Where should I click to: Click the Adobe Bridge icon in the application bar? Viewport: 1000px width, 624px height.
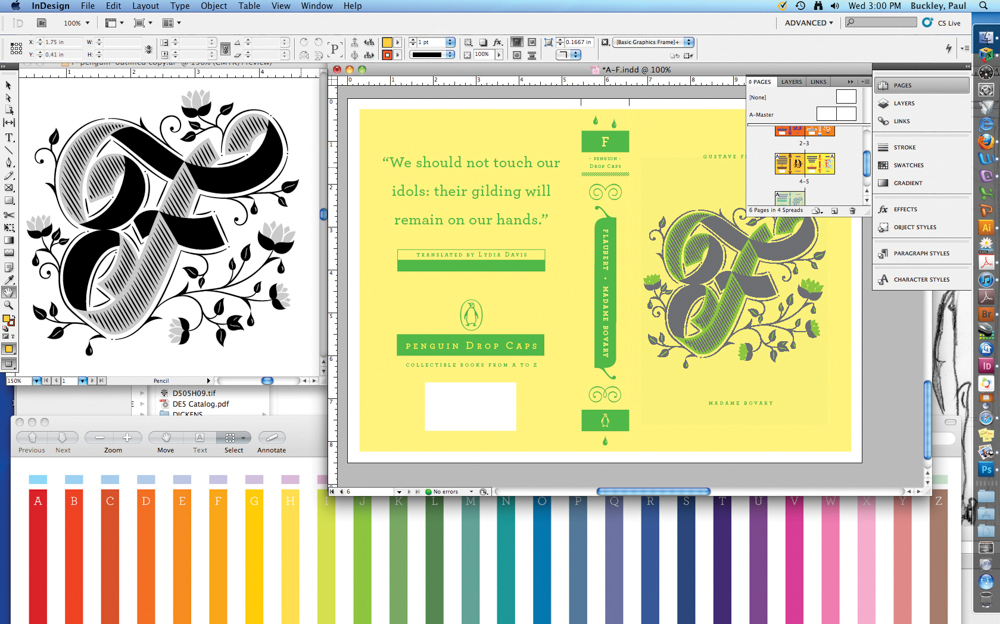click(x=41, y=23)
